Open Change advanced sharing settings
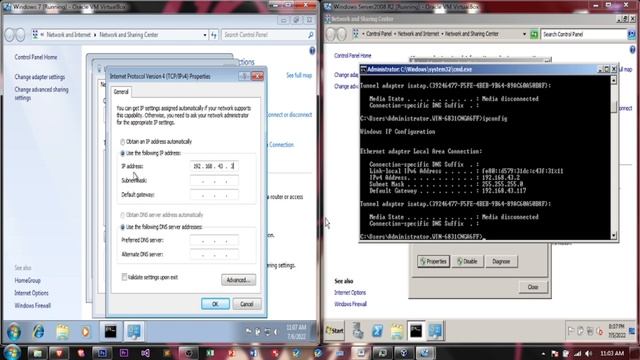Image resolution: width=640 pixels, height=360 pixels. point(41,93)
